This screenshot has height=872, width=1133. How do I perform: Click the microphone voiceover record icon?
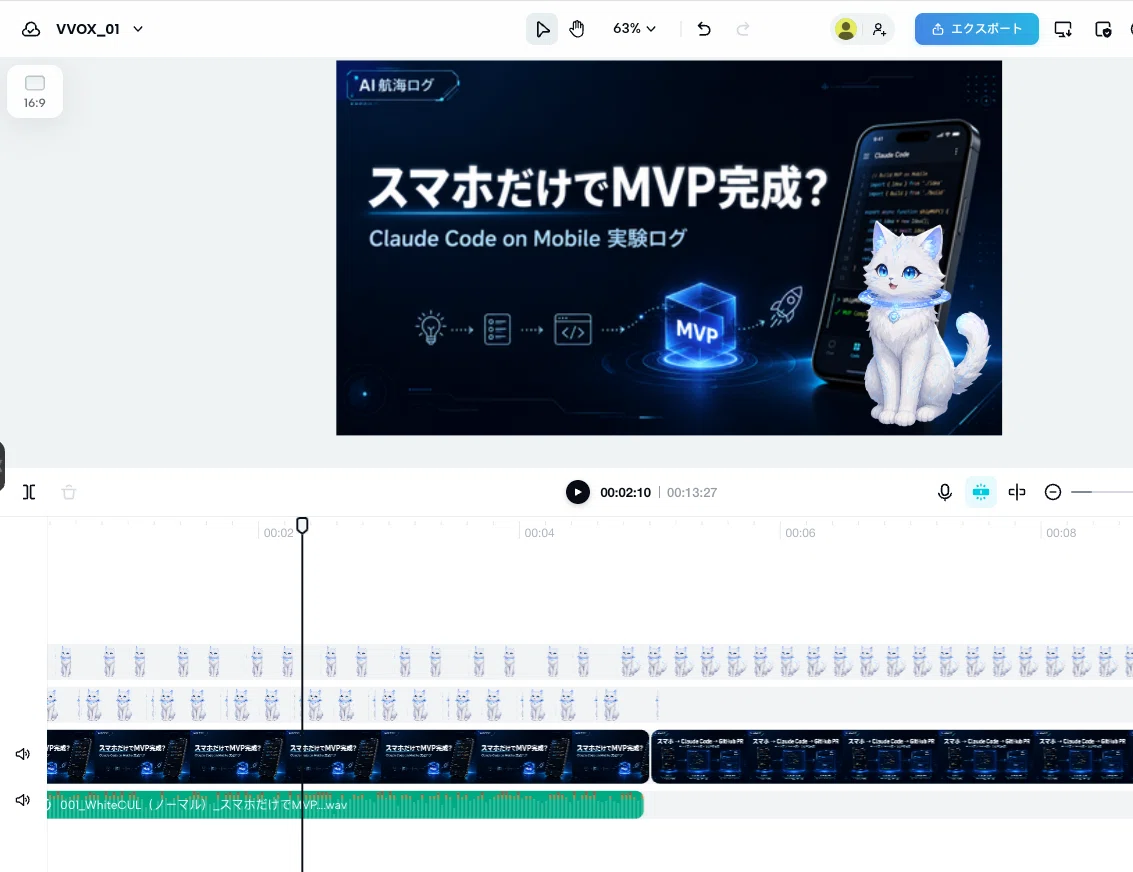click(x=944, y=492)
